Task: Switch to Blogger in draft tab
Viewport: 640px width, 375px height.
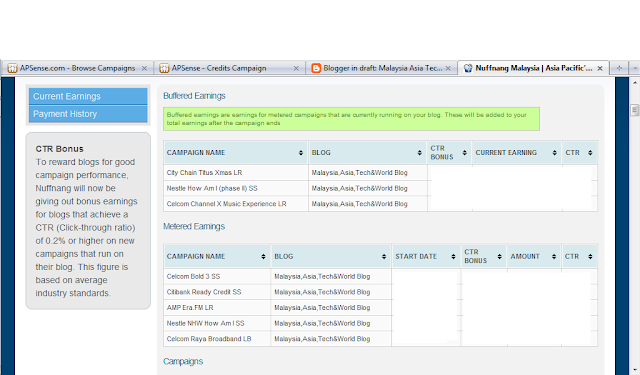Action: [x=381, y=68]
